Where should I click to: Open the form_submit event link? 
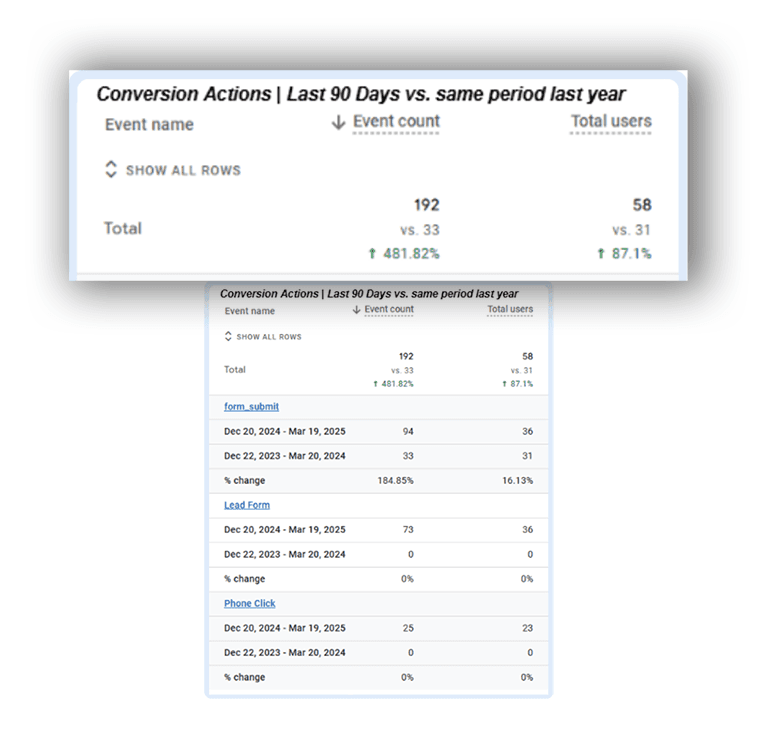[251, 407]
